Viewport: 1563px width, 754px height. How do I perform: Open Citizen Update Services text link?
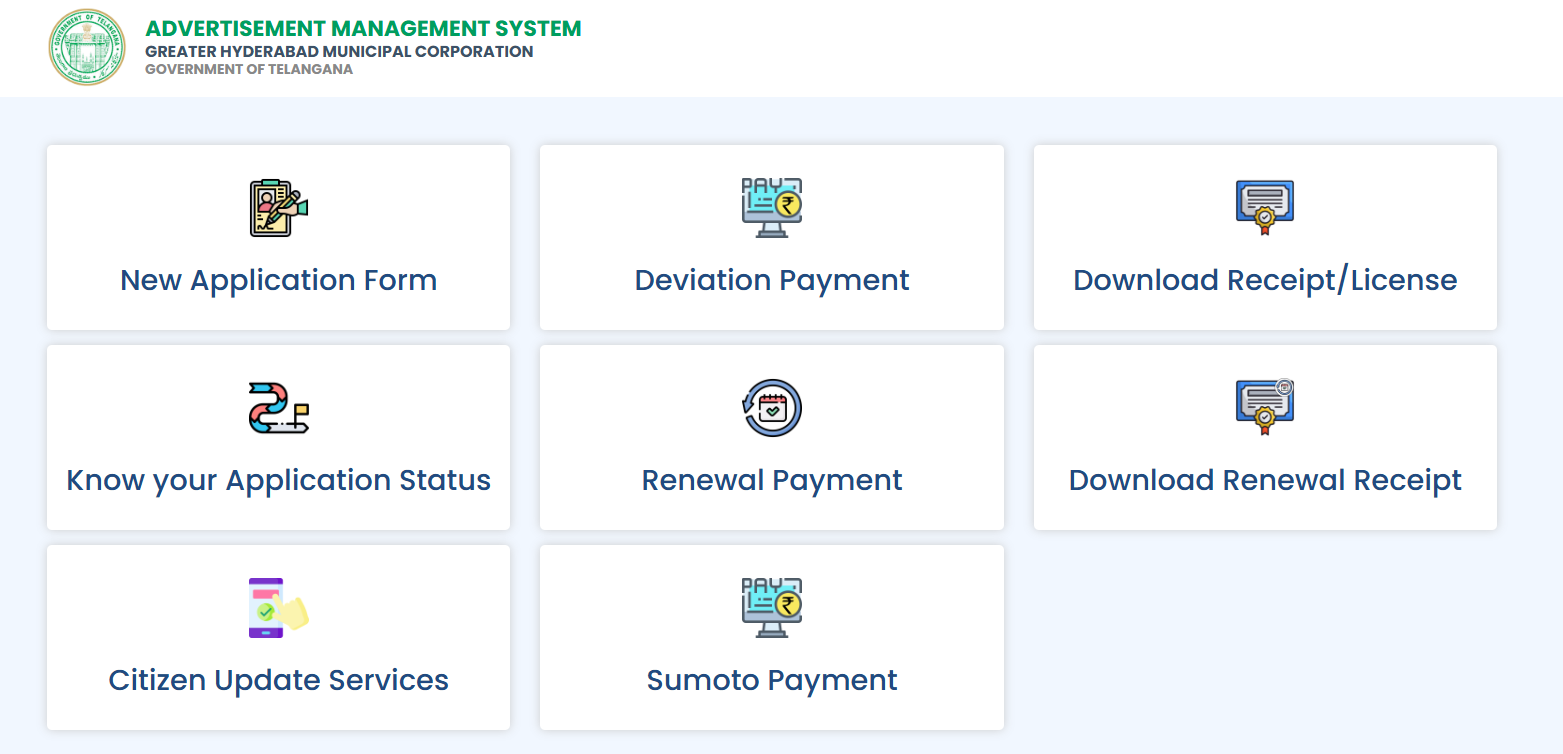tap(278, 680)
